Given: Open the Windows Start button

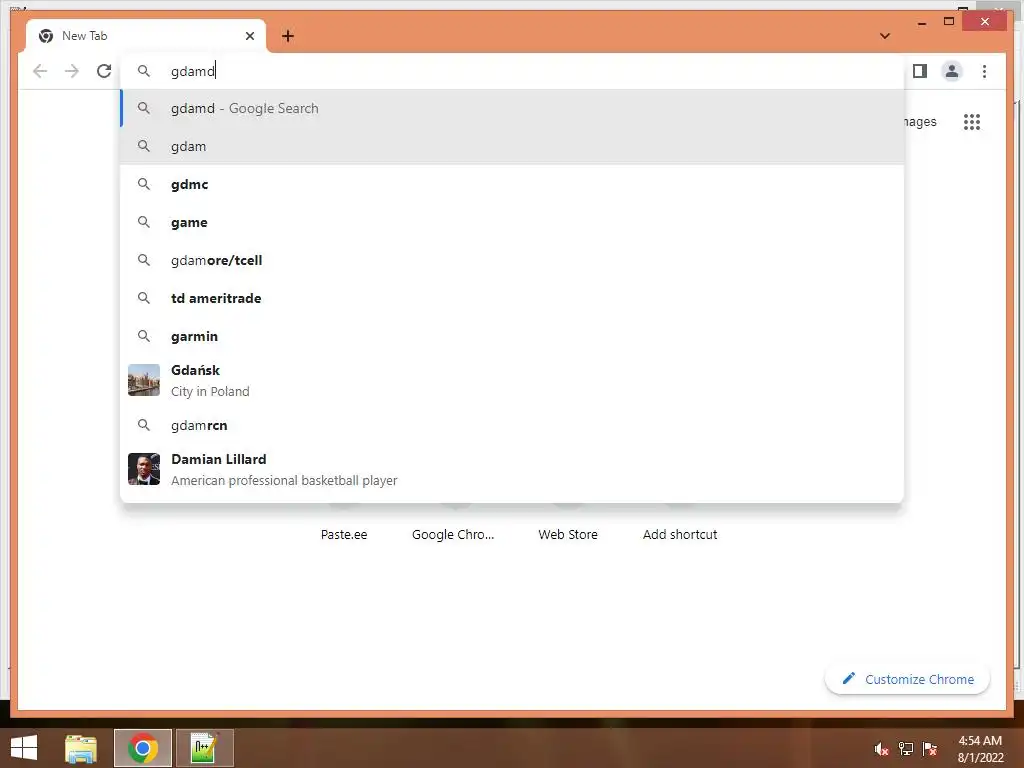Looking at the screenshot, I should [24, 748].
